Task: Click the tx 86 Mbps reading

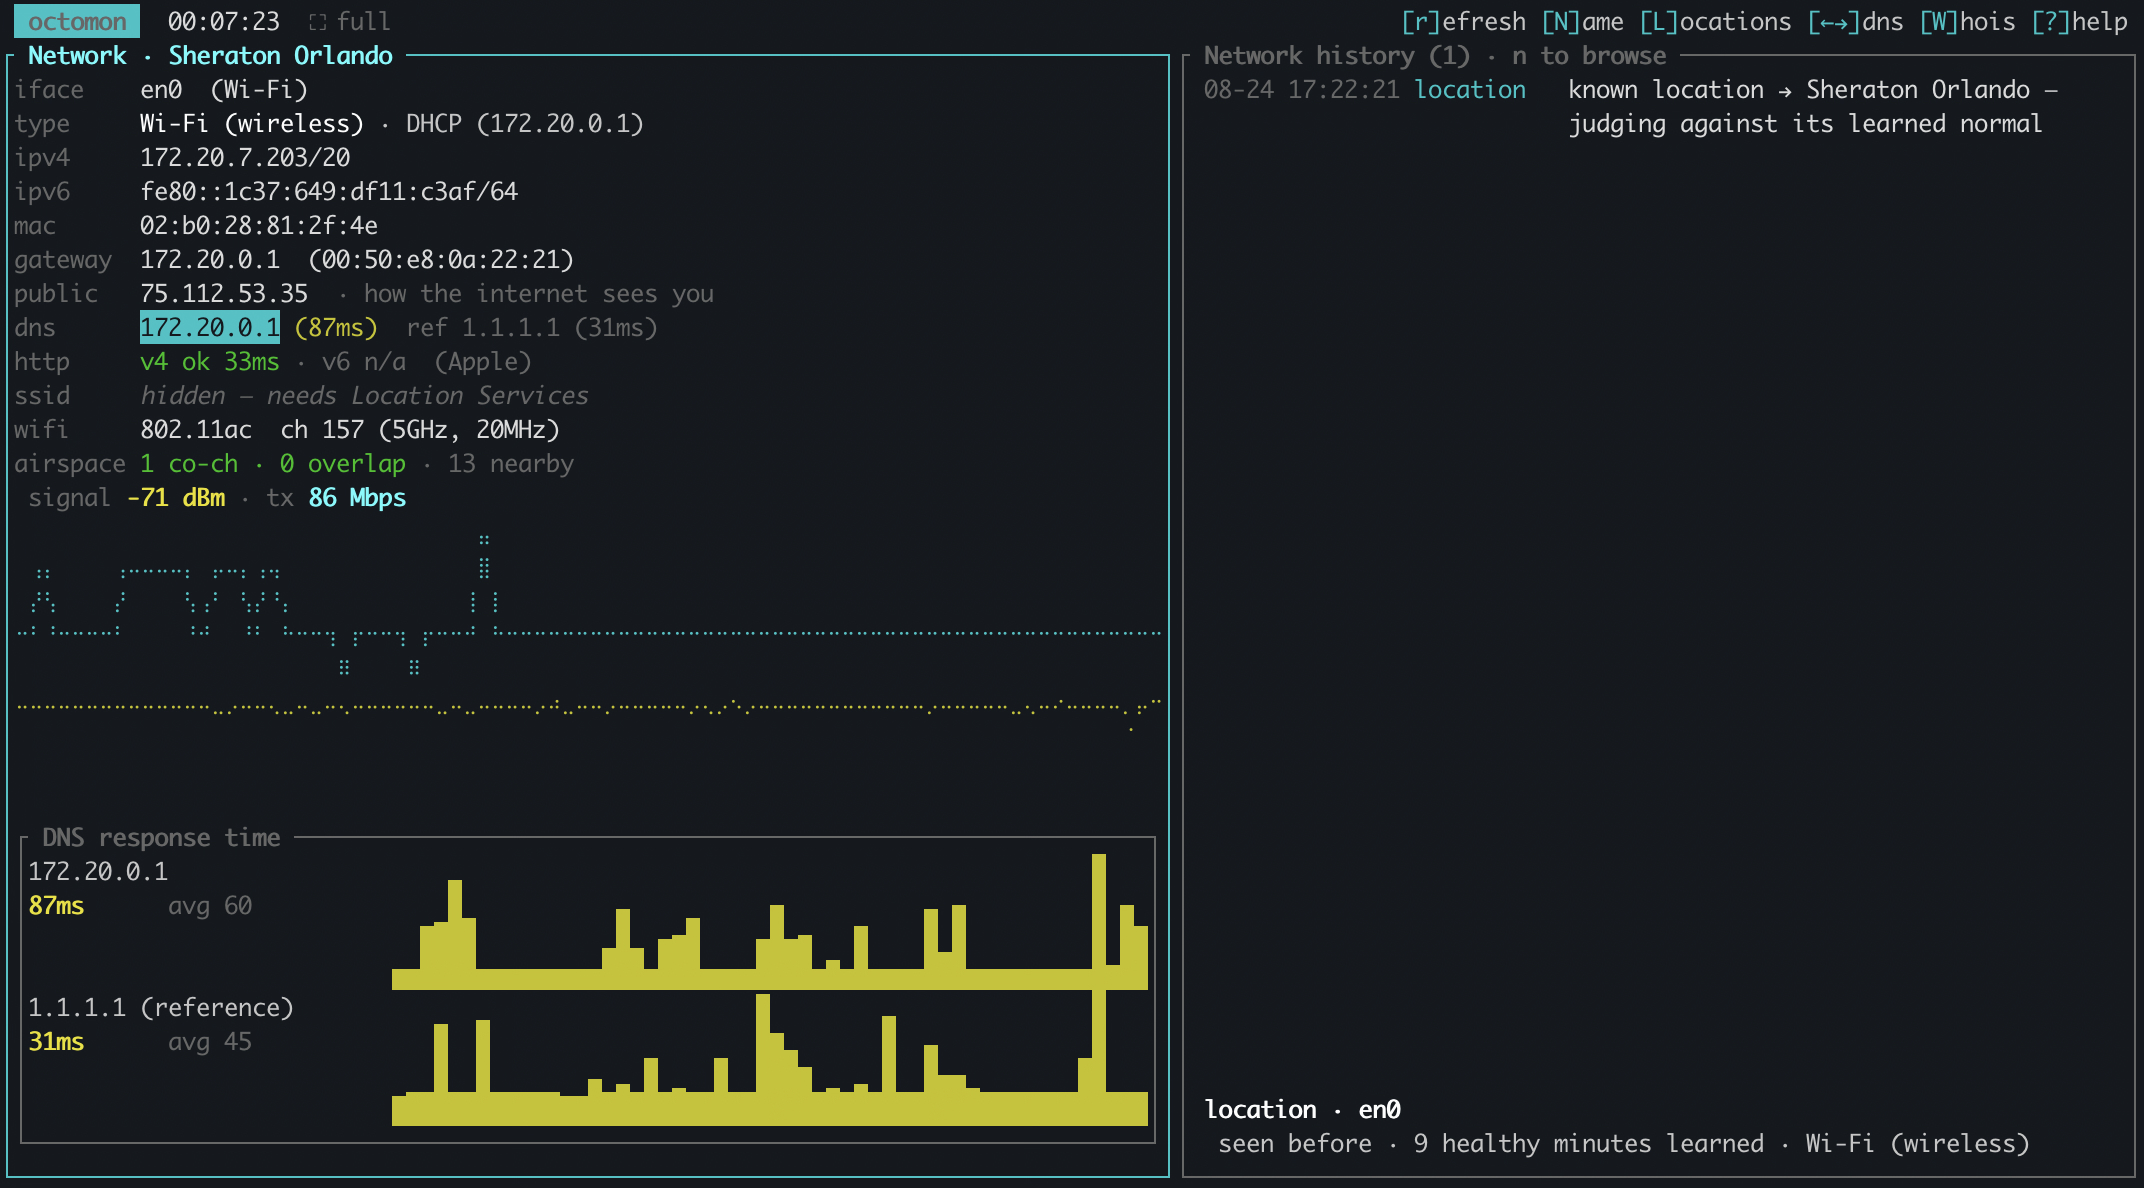Action: point(336,497)
